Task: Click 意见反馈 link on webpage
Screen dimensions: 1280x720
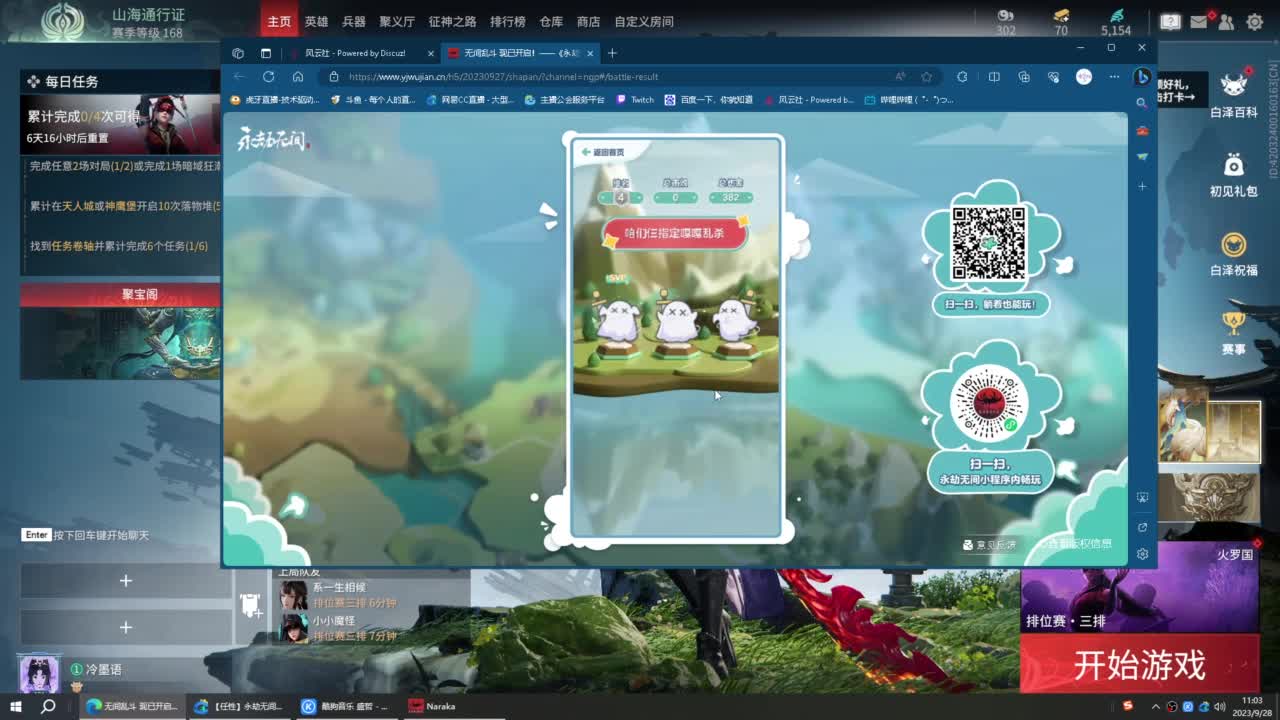Action: (x=989, y=545)
